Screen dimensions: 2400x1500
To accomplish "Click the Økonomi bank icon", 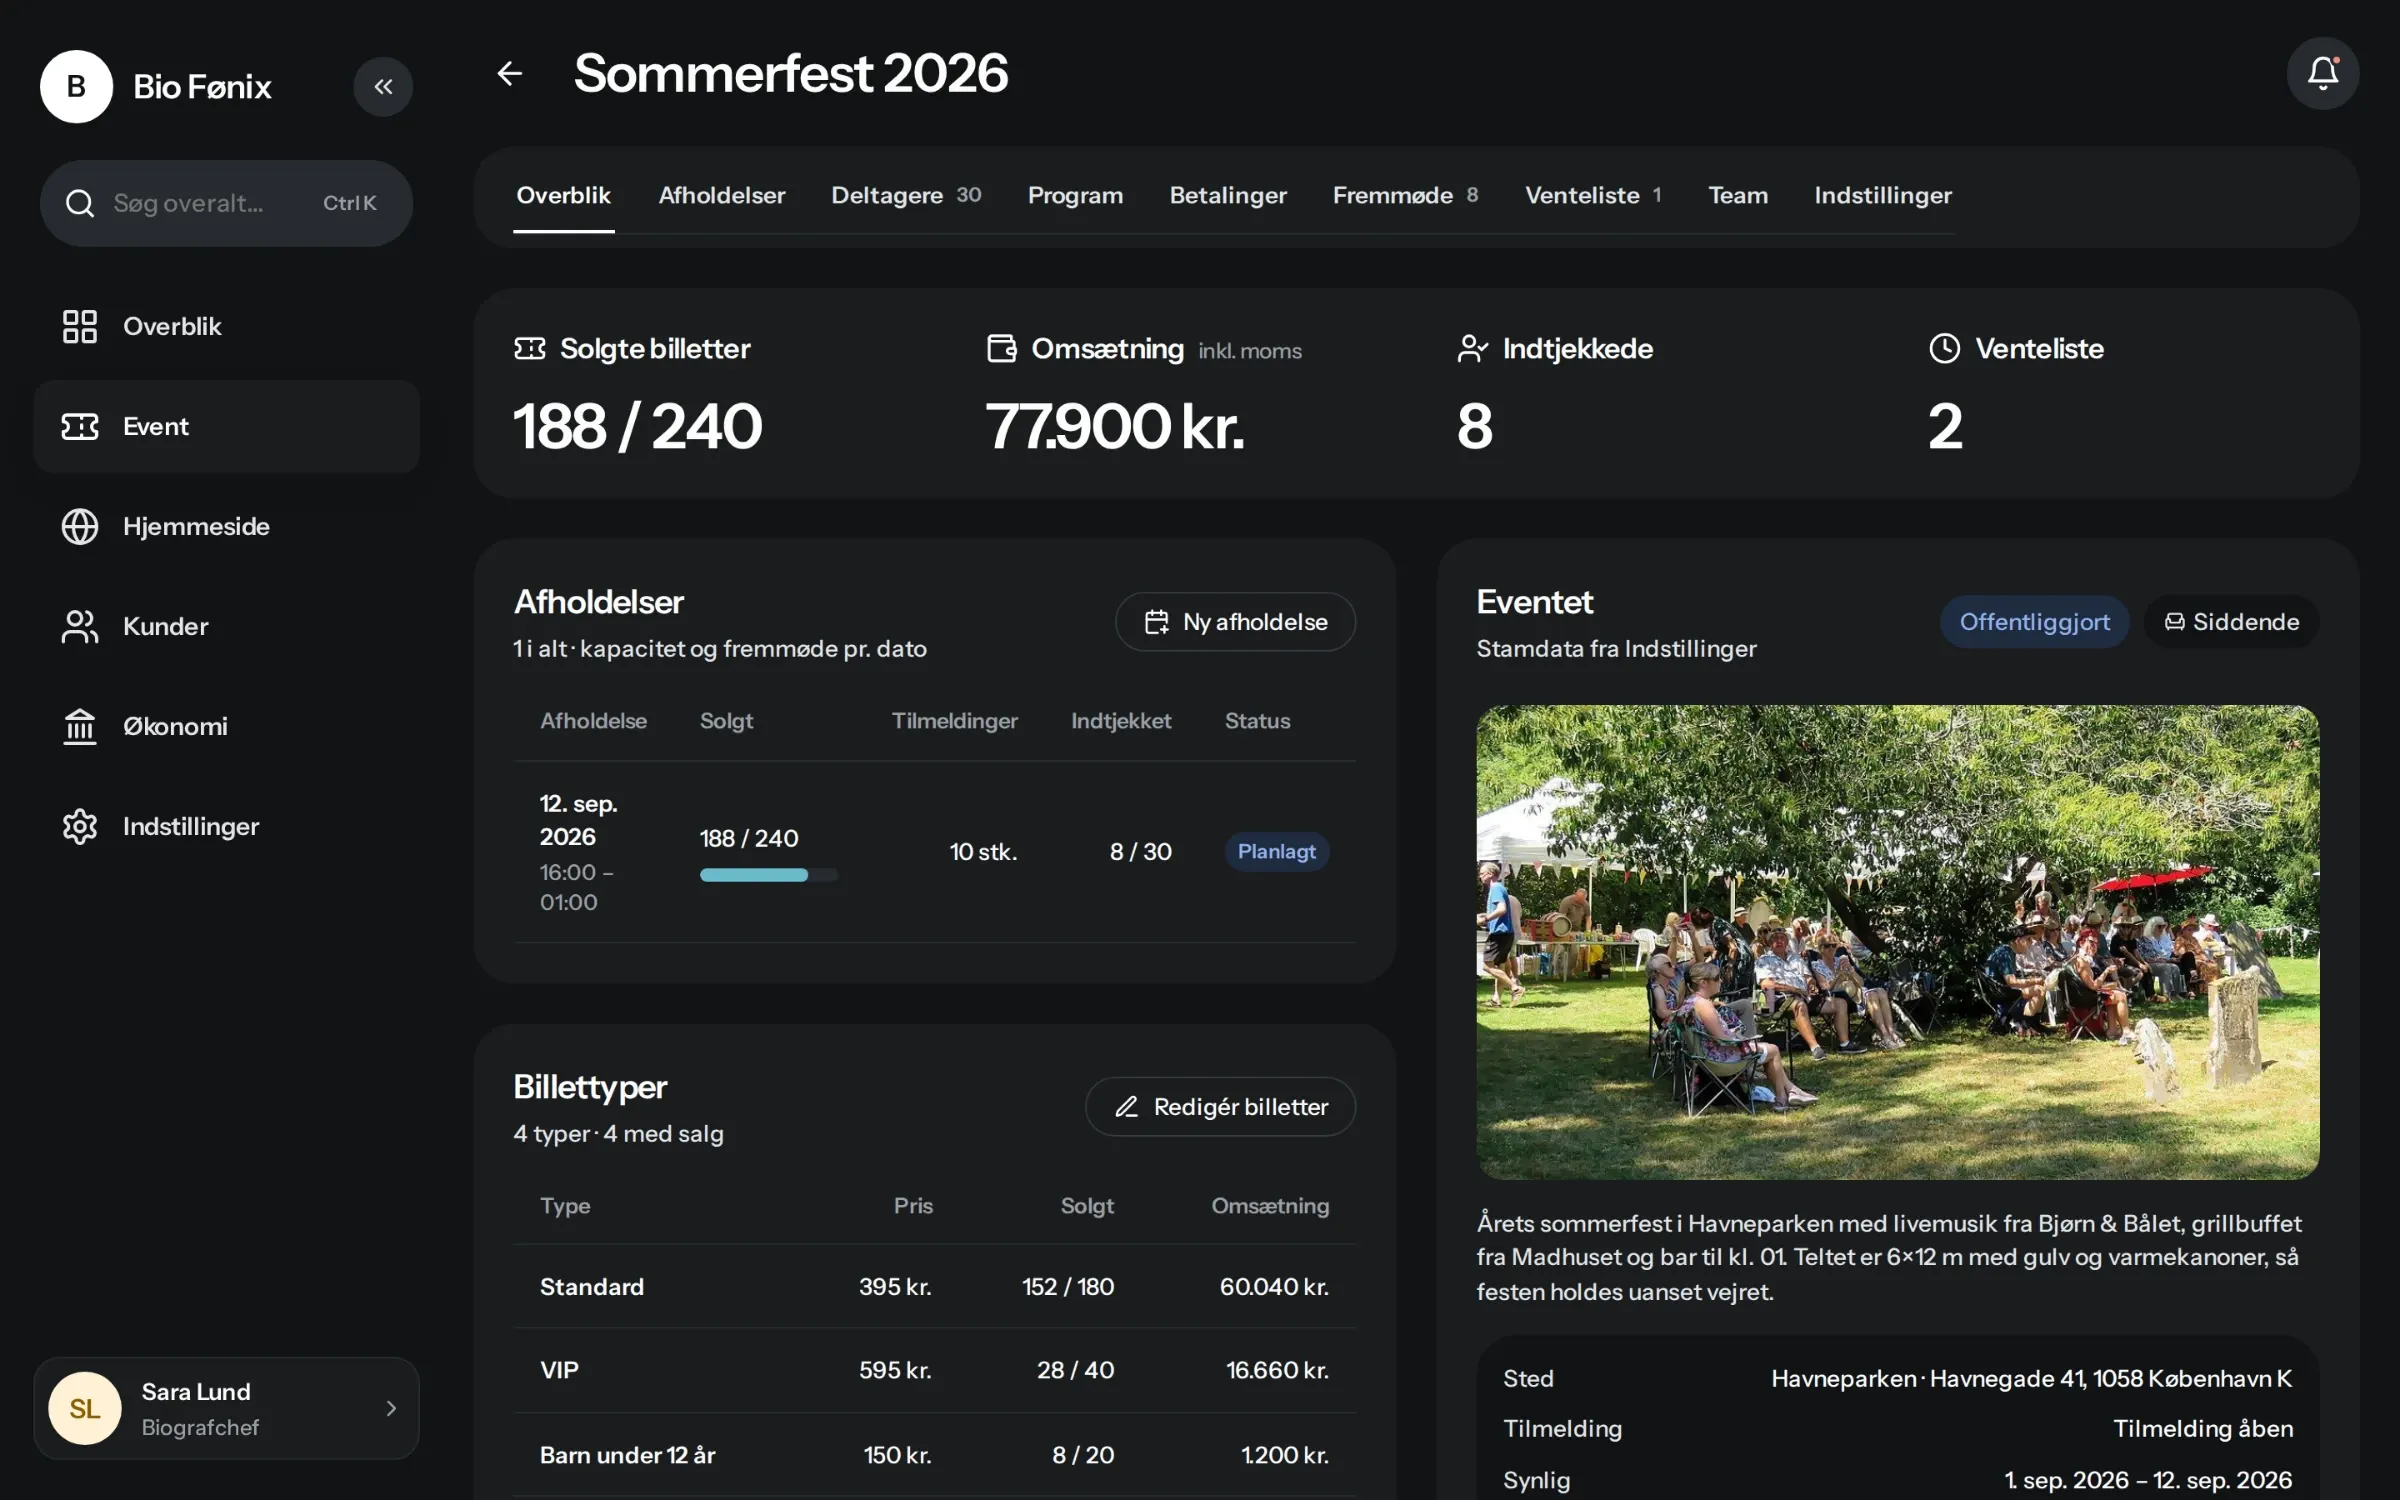I will [80, 726].
